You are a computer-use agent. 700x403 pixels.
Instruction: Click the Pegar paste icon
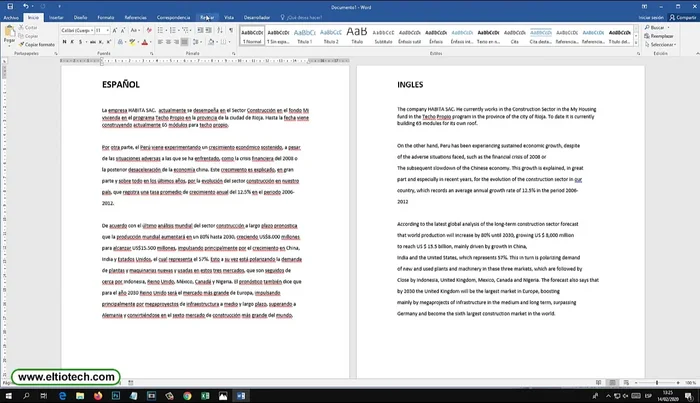(x=10, y=33)
